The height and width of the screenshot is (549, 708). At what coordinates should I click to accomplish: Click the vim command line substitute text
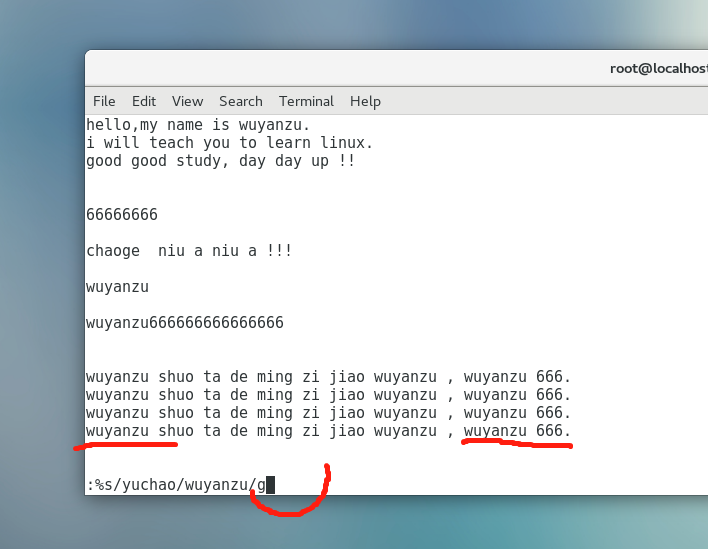click(x=176, y=485)
